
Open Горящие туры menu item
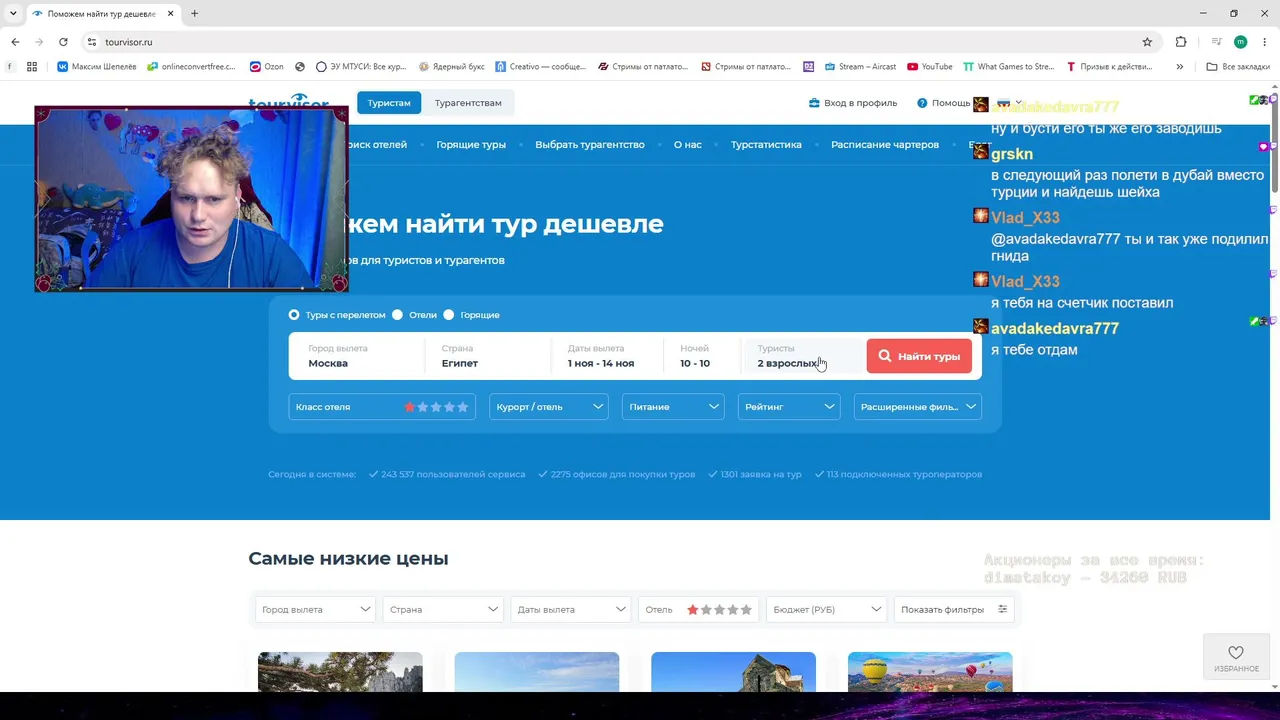click(471, 145)
